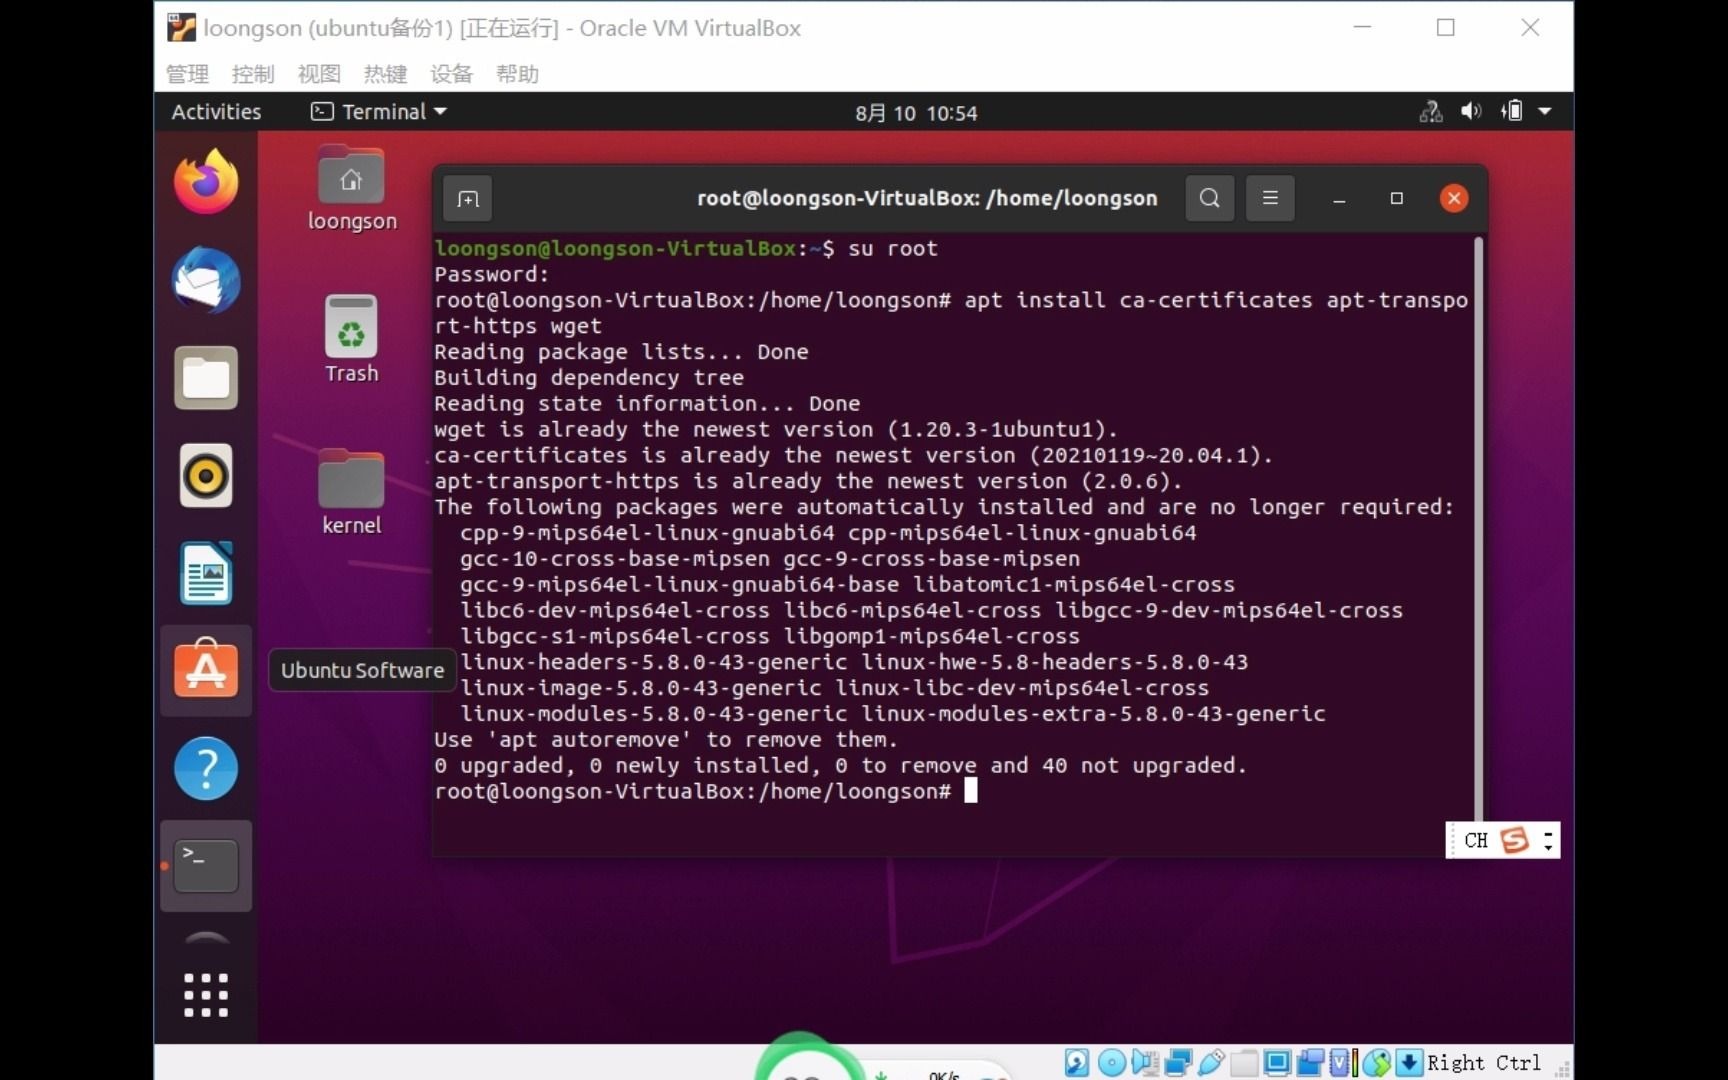Open Rhythmbox music player in the dock
This screenshot has width=1728, height=1080.
(206, 475)
